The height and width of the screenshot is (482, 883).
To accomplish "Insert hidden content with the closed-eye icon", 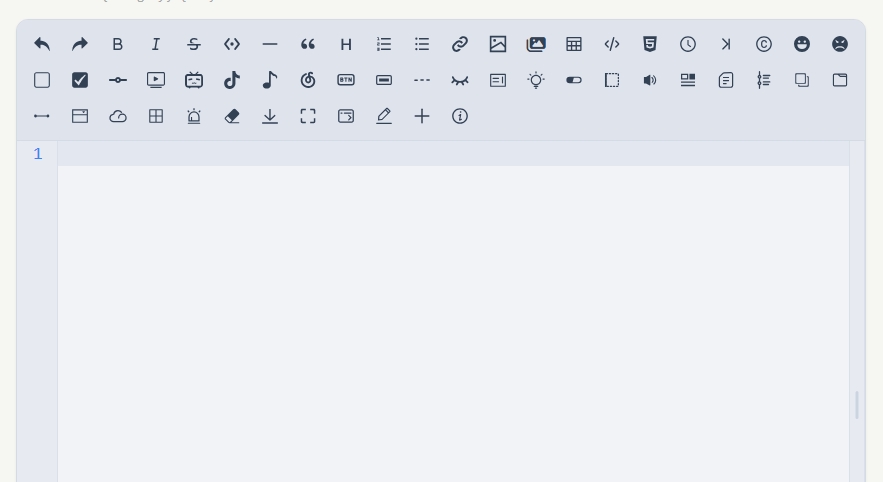I will [460, 81].
